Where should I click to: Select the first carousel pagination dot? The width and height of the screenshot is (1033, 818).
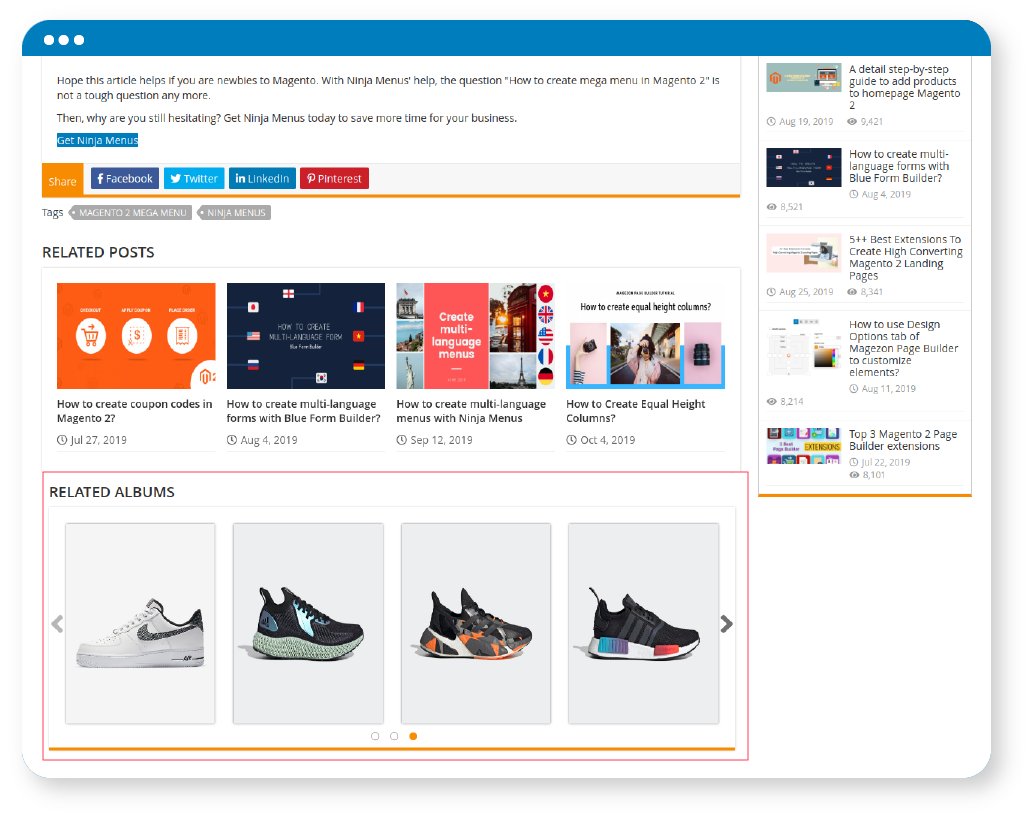375,735
